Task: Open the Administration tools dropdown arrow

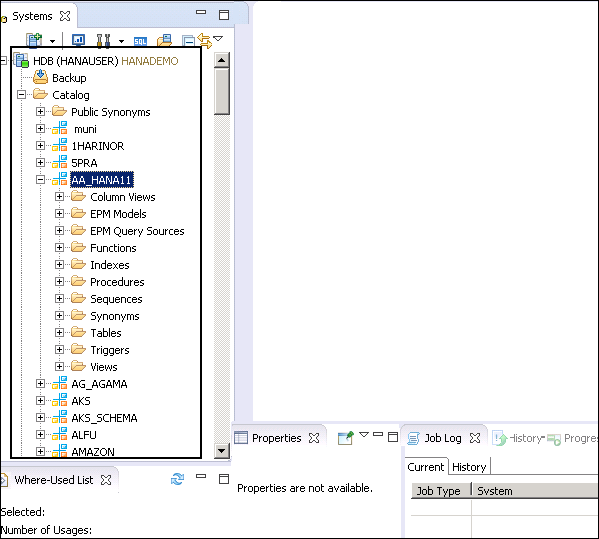Action: (x=121, y=41)
